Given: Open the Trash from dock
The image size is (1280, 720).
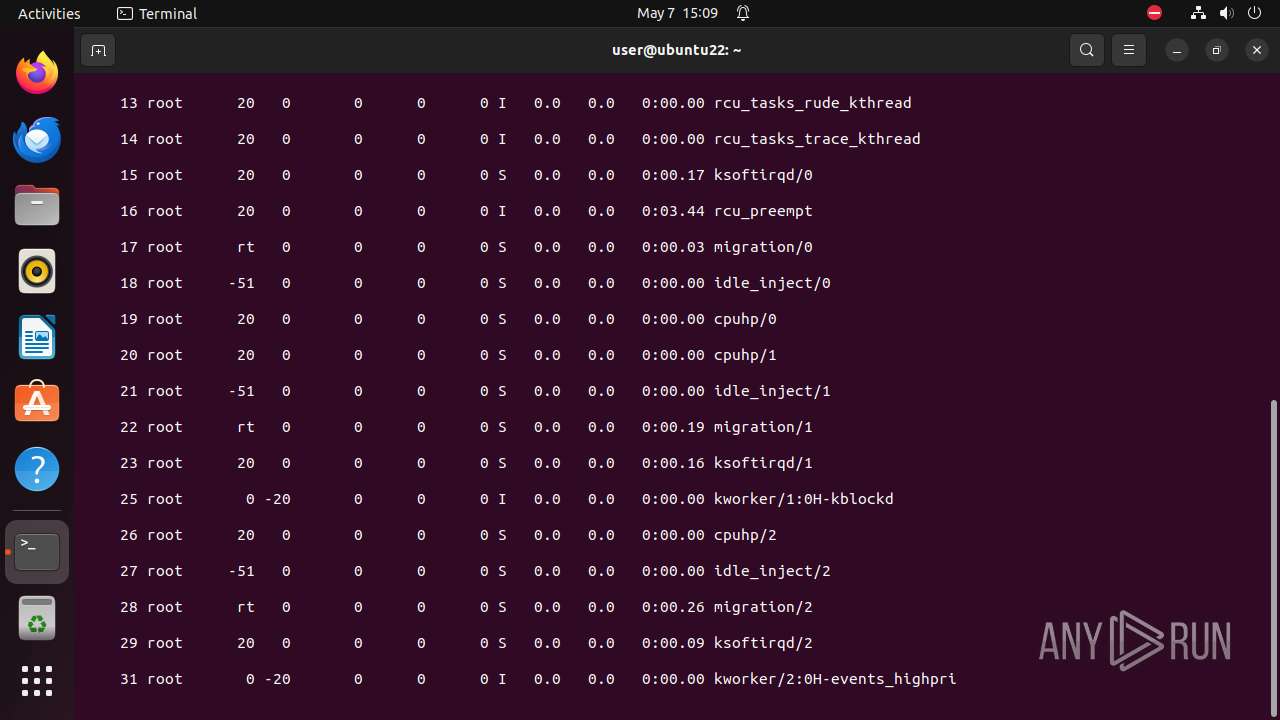Looking at the screenshot, I should coord(37,618).
